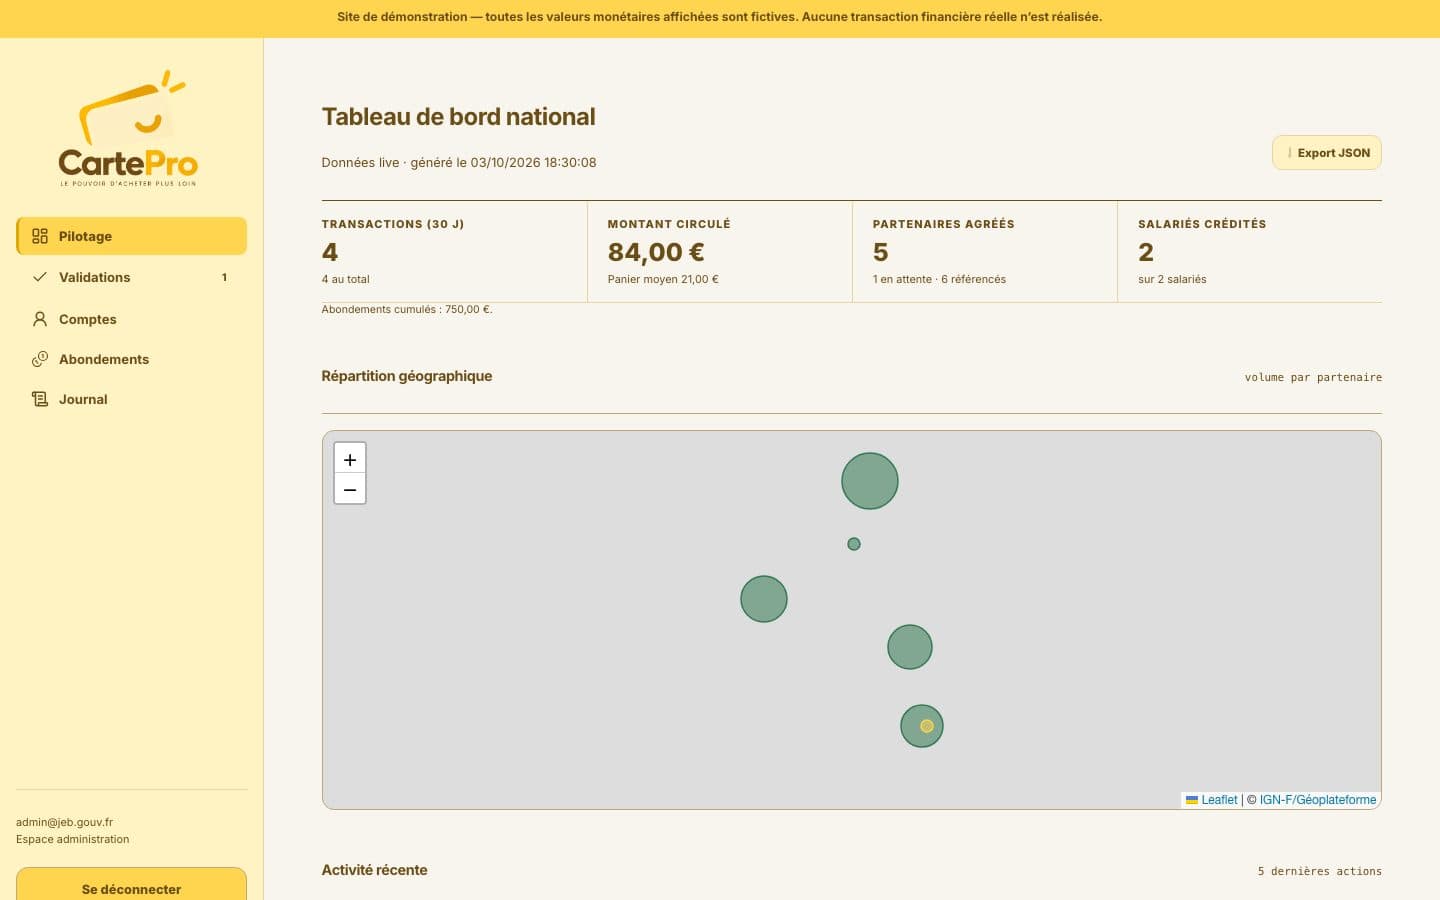Screen dimensions: 1440x900
Task: Click the Transactions (30 J) value 4
Action: tap(330, 252)
